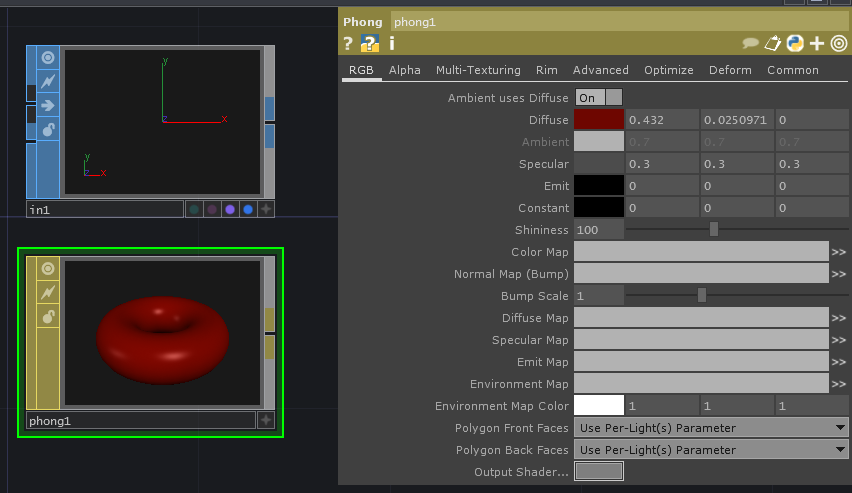Toggle the blue display flag on in1
The height and width of the screenshot is (493, 852).
pyautogui.click(x=248, y=209)
